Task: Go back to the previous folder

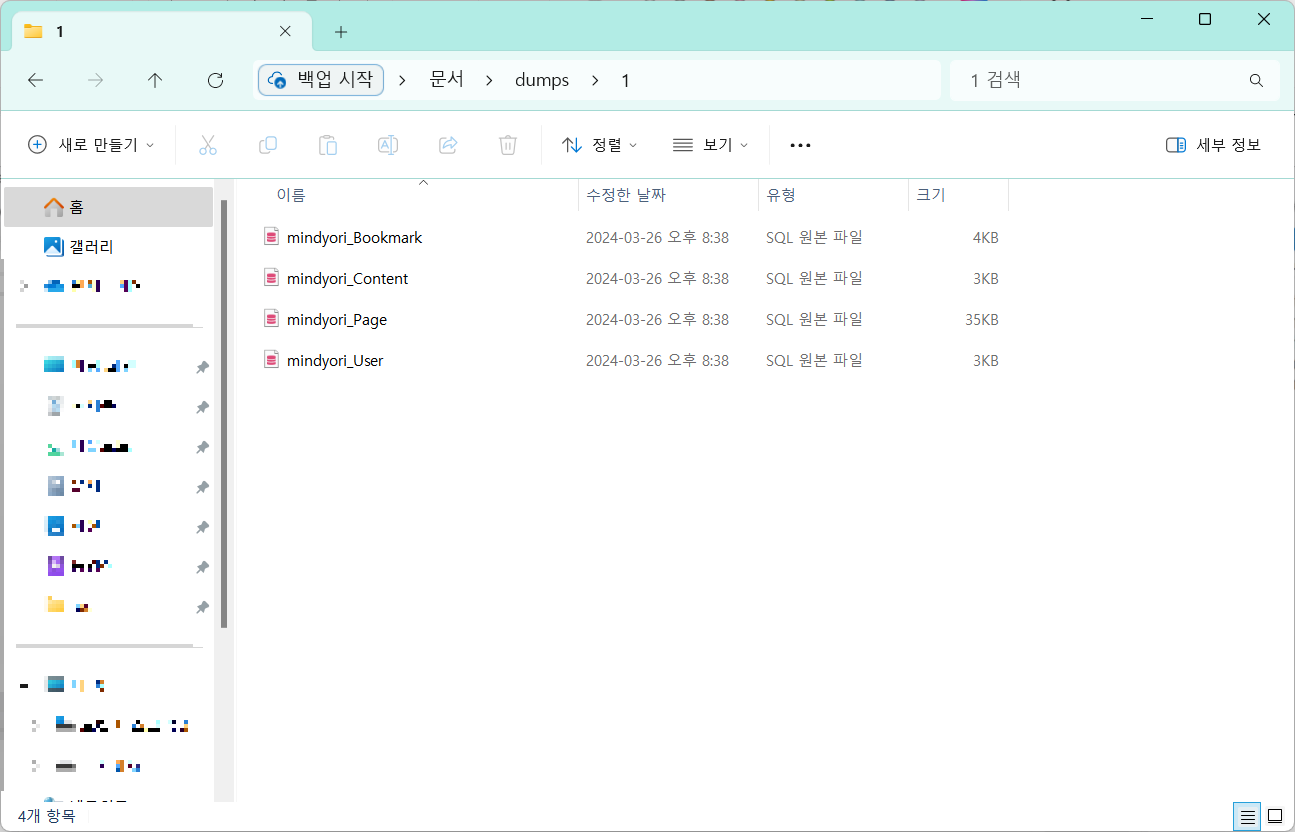Action: (36, 81)
